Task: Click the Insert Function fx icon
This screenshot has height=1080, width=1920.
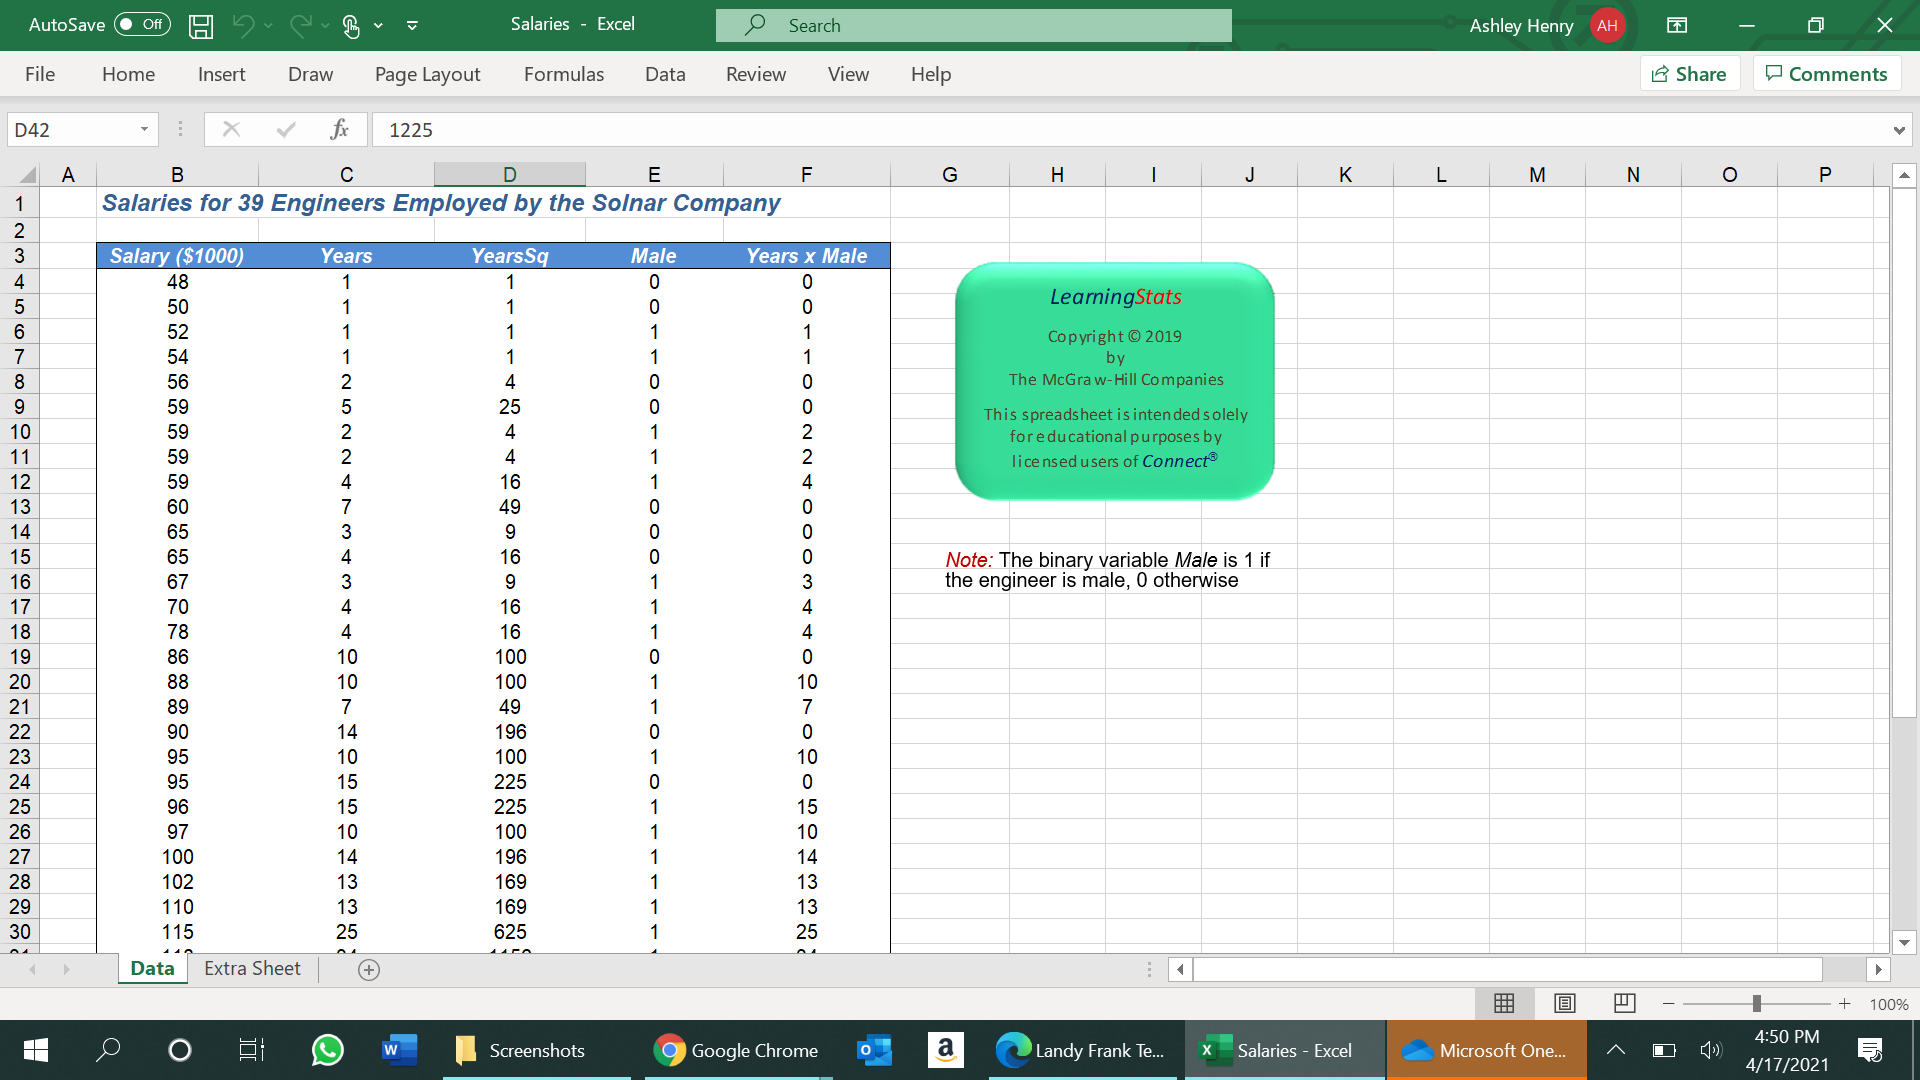Action: [339, 129]
